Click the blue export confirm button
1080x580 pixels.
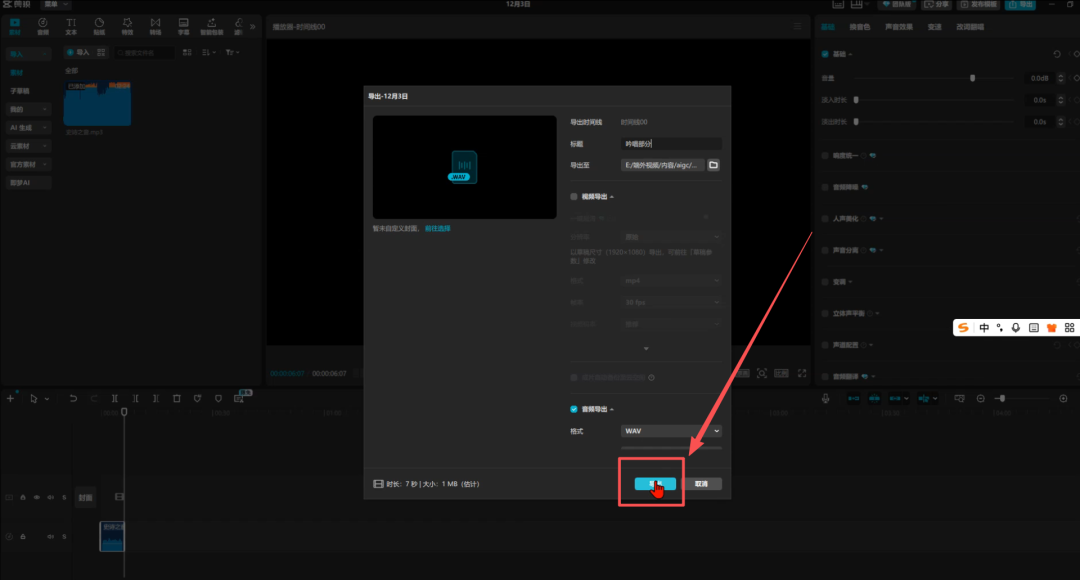click(x=655, y=484)
